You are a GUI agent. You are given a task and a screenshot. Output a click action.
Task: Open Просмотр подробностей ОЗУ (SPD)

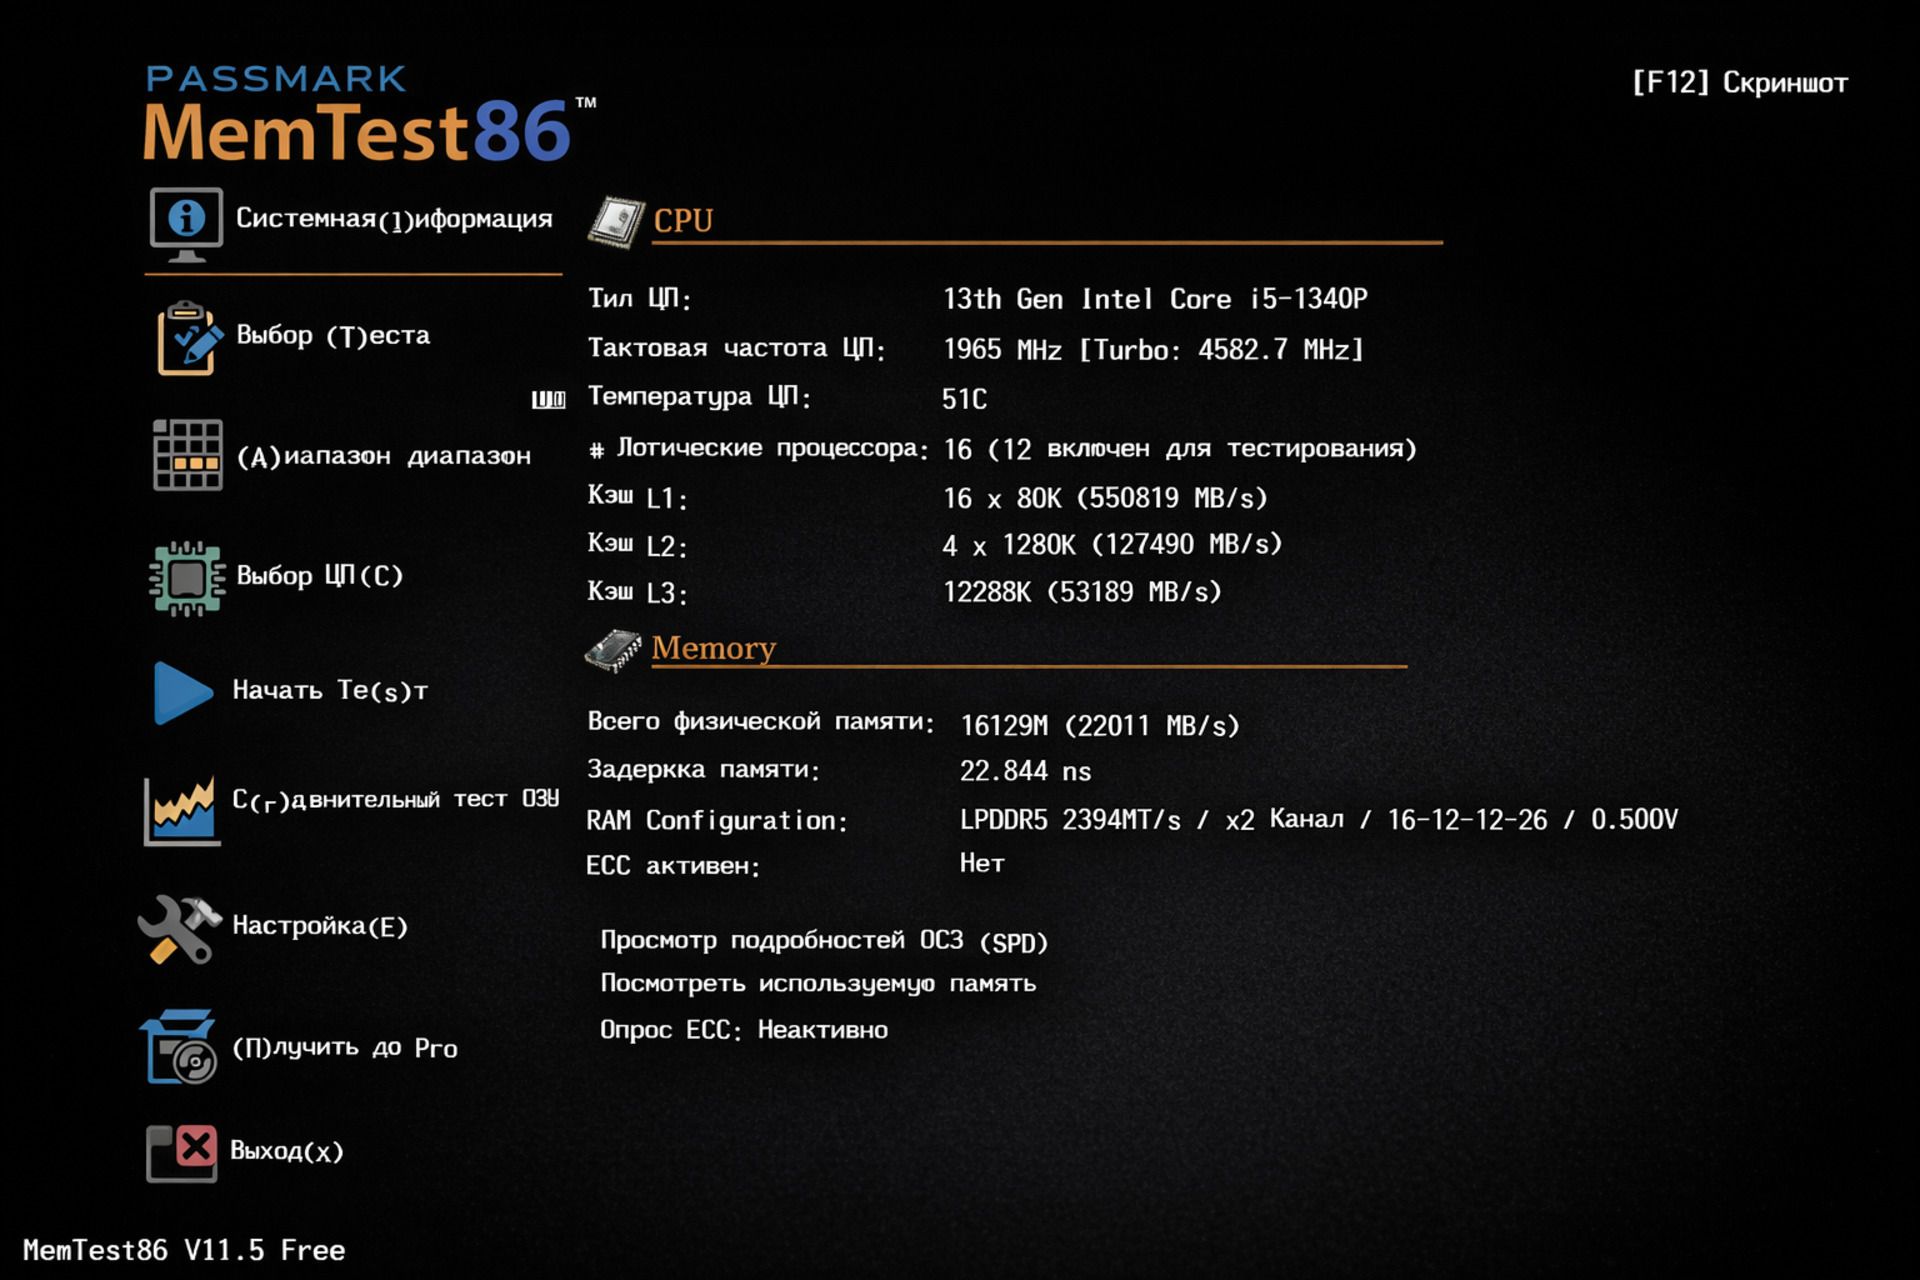825,940
